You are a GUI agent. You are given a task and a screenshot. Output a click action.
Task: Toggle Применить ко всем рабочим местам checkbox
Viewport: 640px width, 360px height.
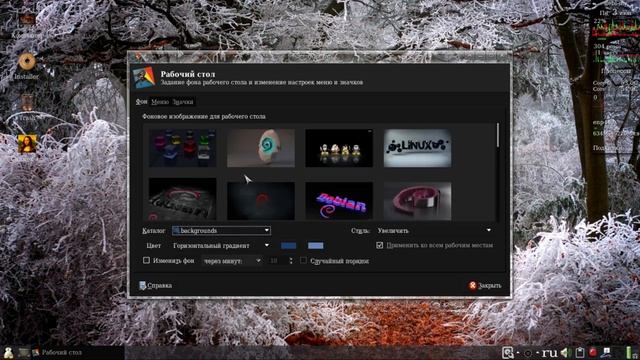tap(380, 245)
